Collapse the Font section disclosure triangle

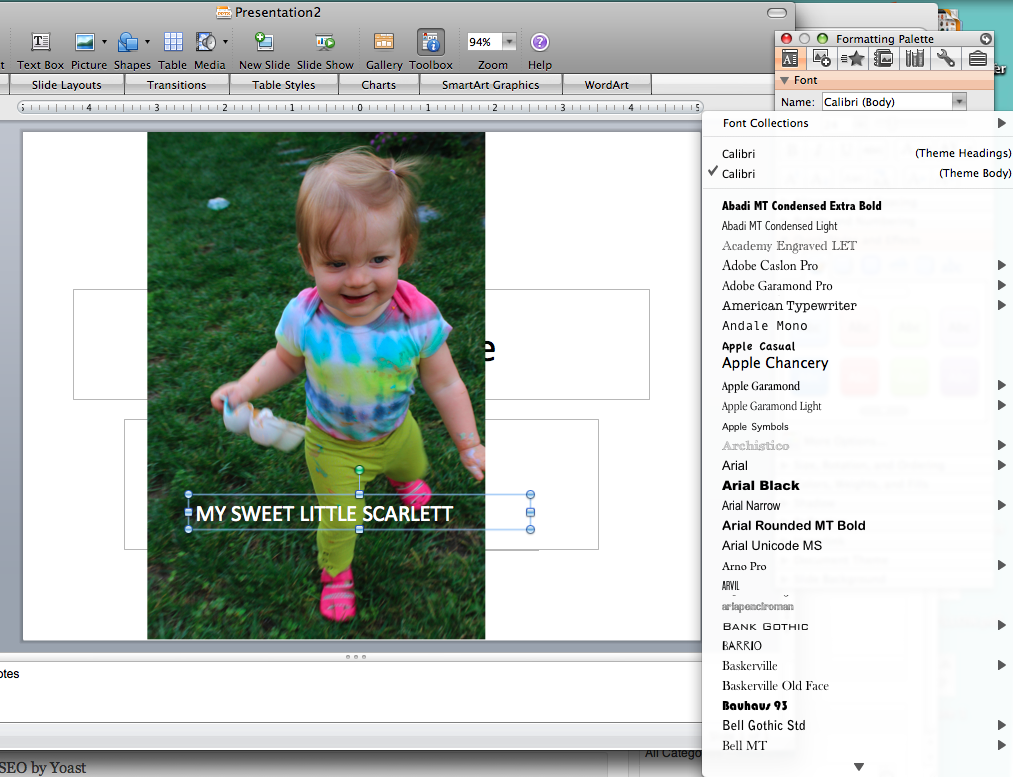786,80
